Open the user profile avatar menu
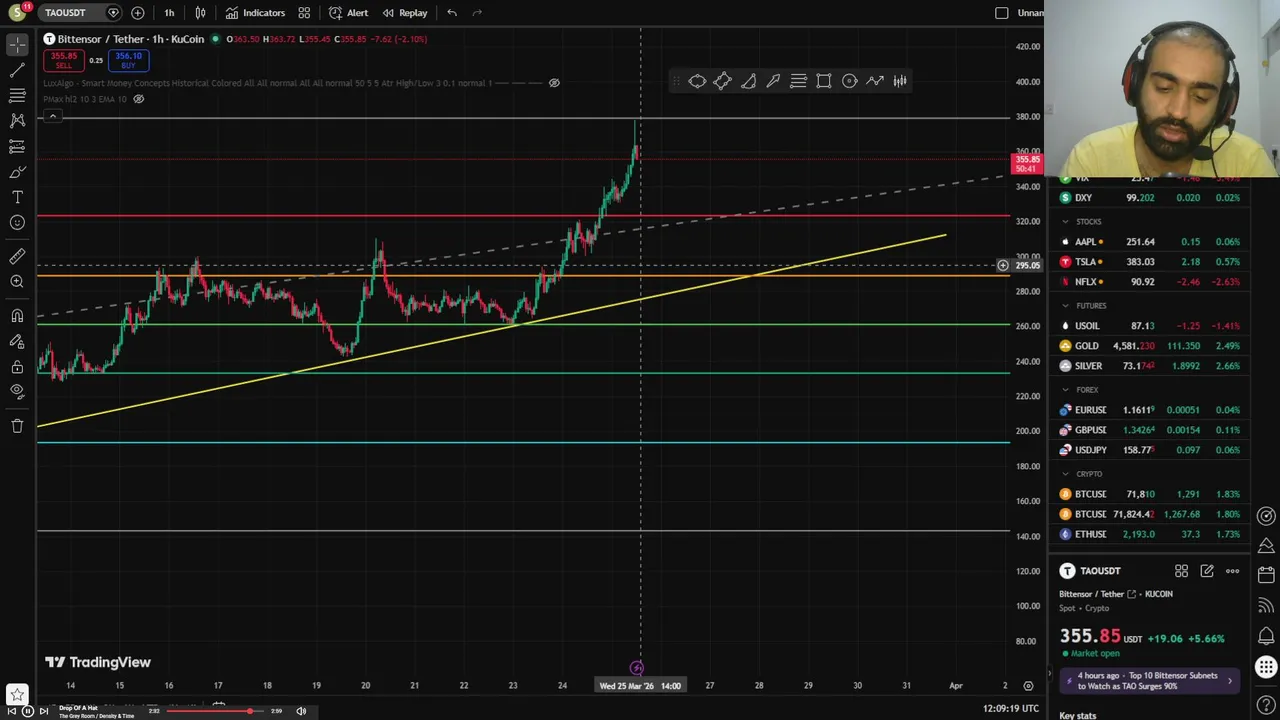 [17, 13]
